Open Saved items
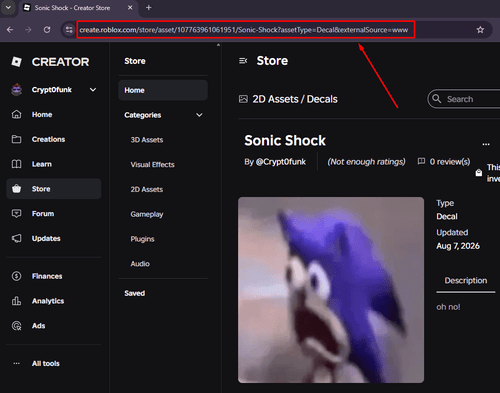Screen dimensions: 500x393 135,293
